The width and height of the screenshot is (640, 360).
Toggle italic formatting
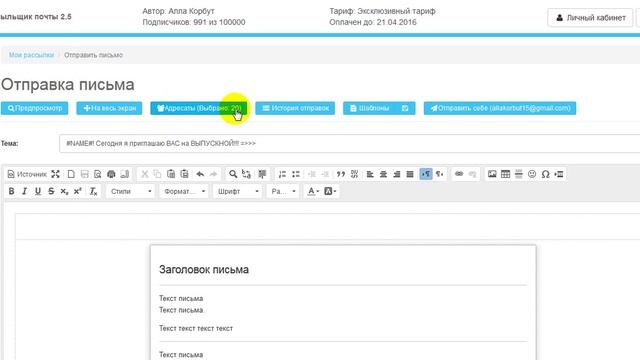click(24, 191)
